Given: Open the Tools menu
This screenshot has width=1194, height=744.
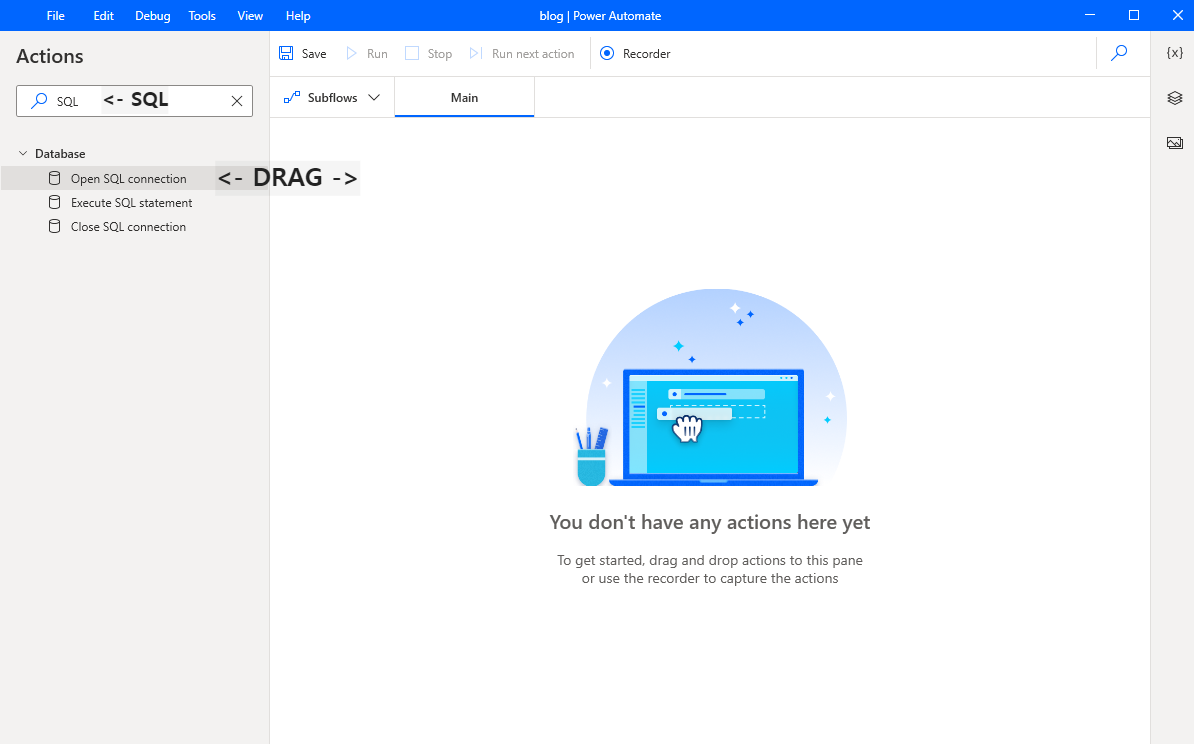Looking at the screenshot, I should coord(202,15).
